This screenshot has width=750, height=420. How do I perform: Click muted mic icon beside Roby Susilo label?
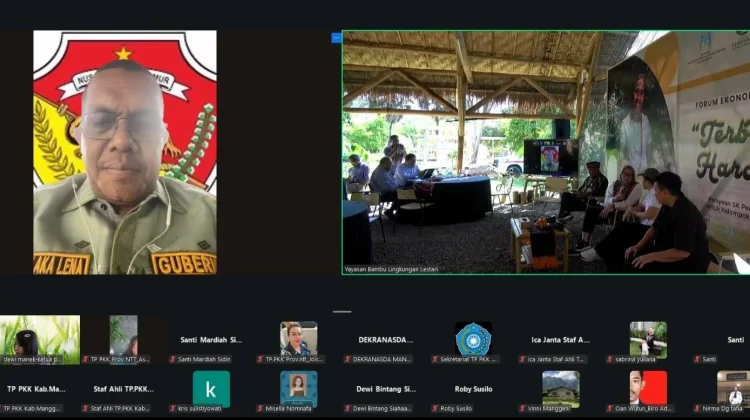(435, 409)
